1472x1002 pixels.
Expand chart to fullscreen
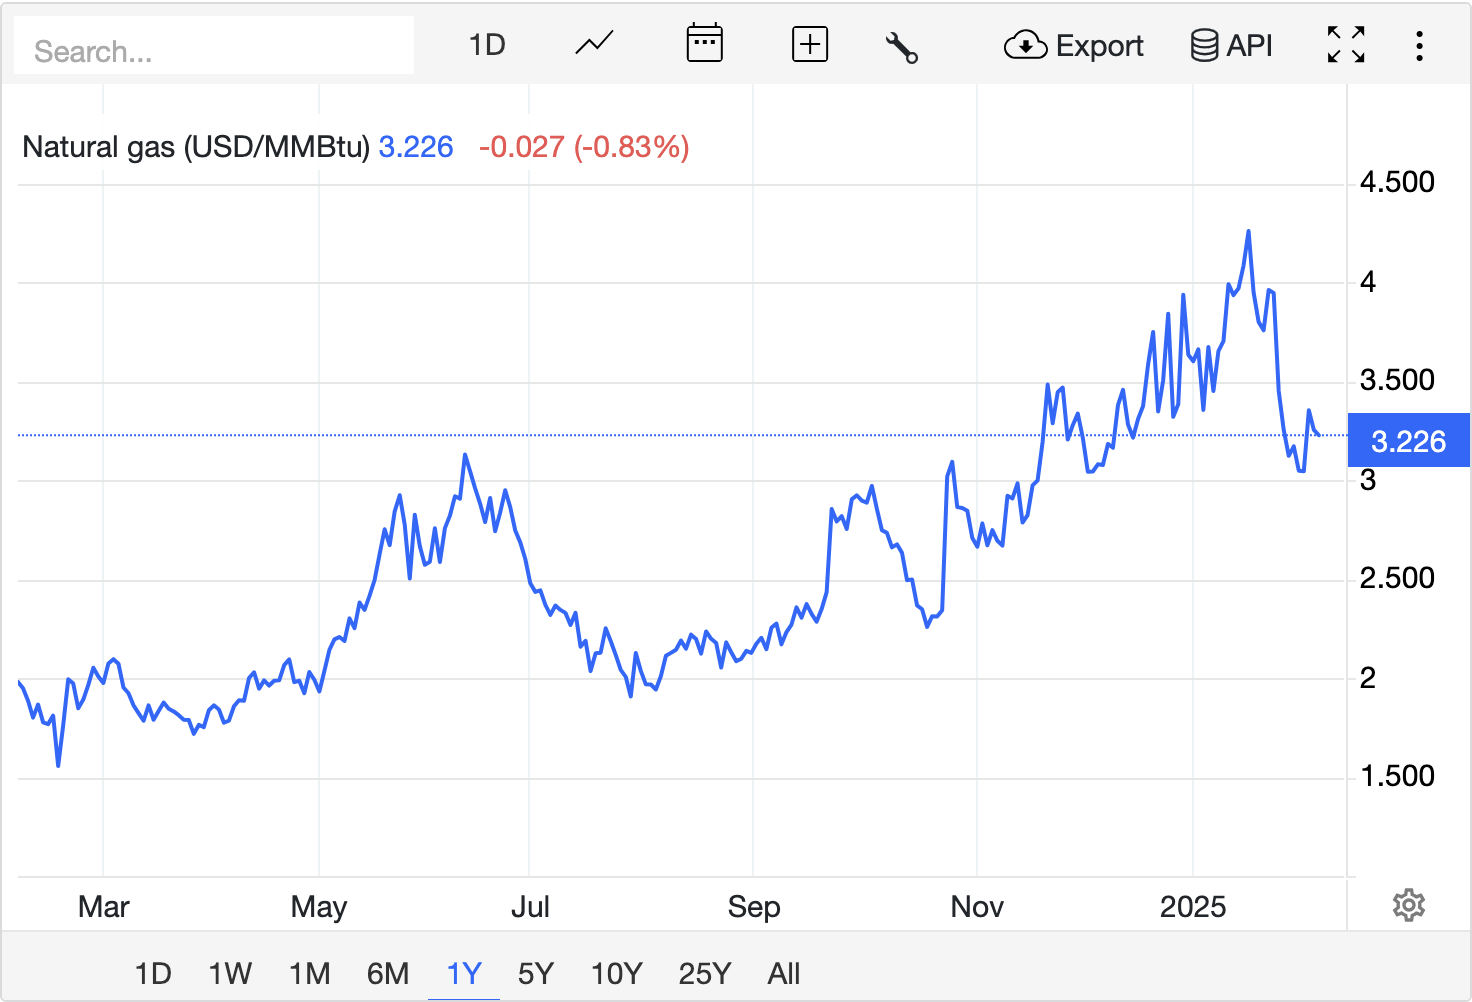pyautogui.click(x=1346, y=45)
